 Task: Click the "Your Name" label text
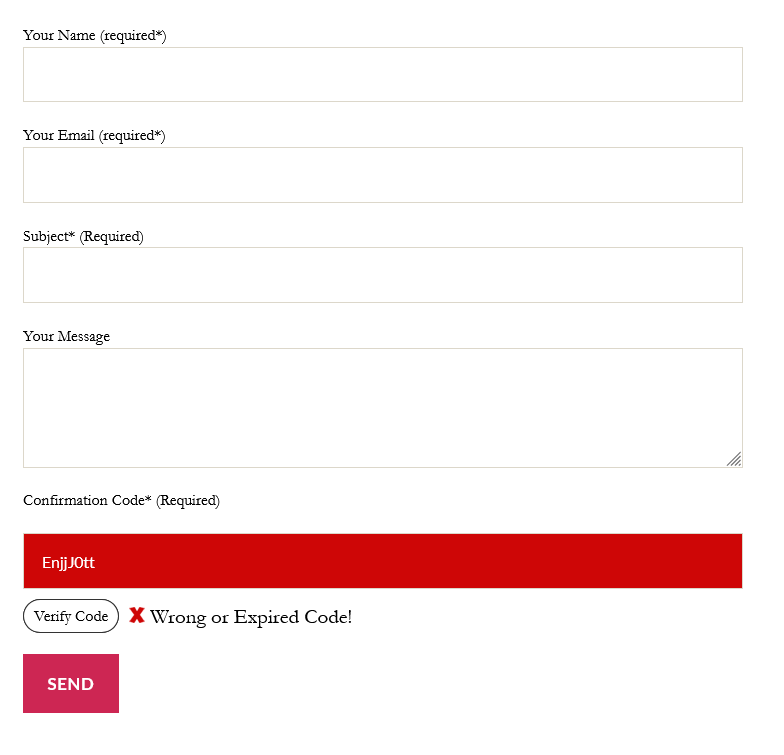(x=59, y=36)
